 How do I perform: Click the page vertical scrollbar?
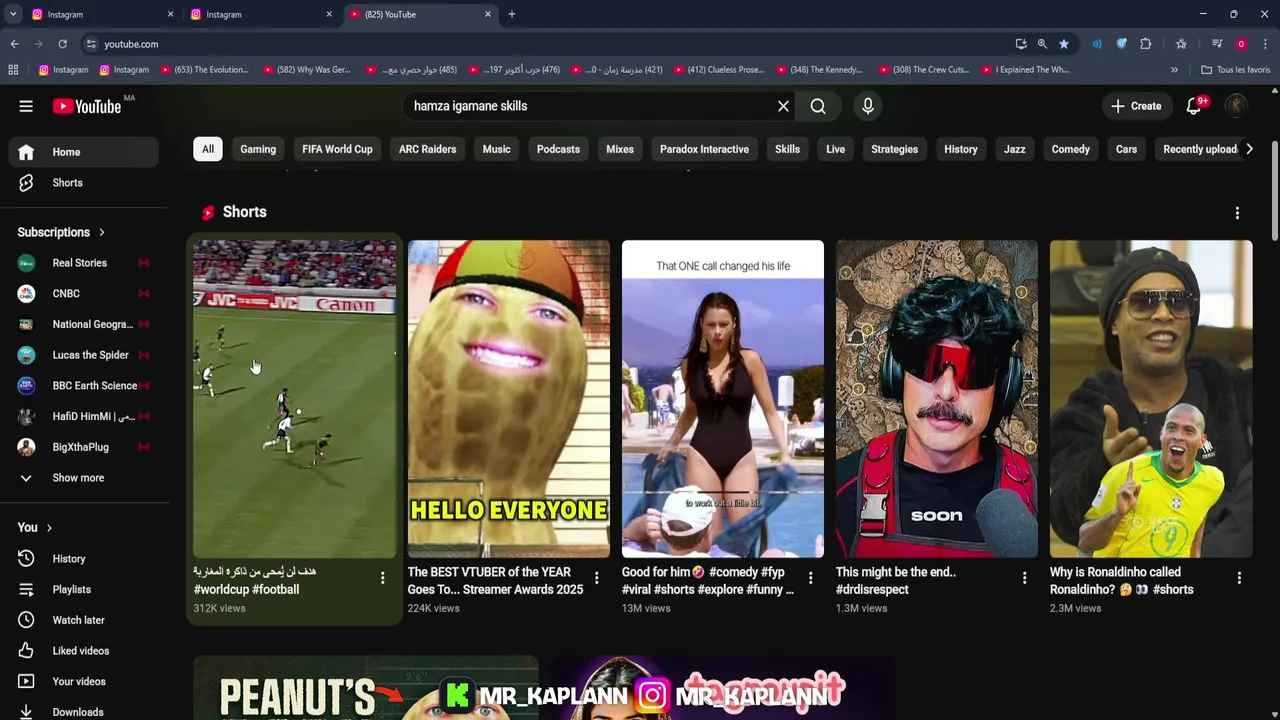tap(1274, 190)
